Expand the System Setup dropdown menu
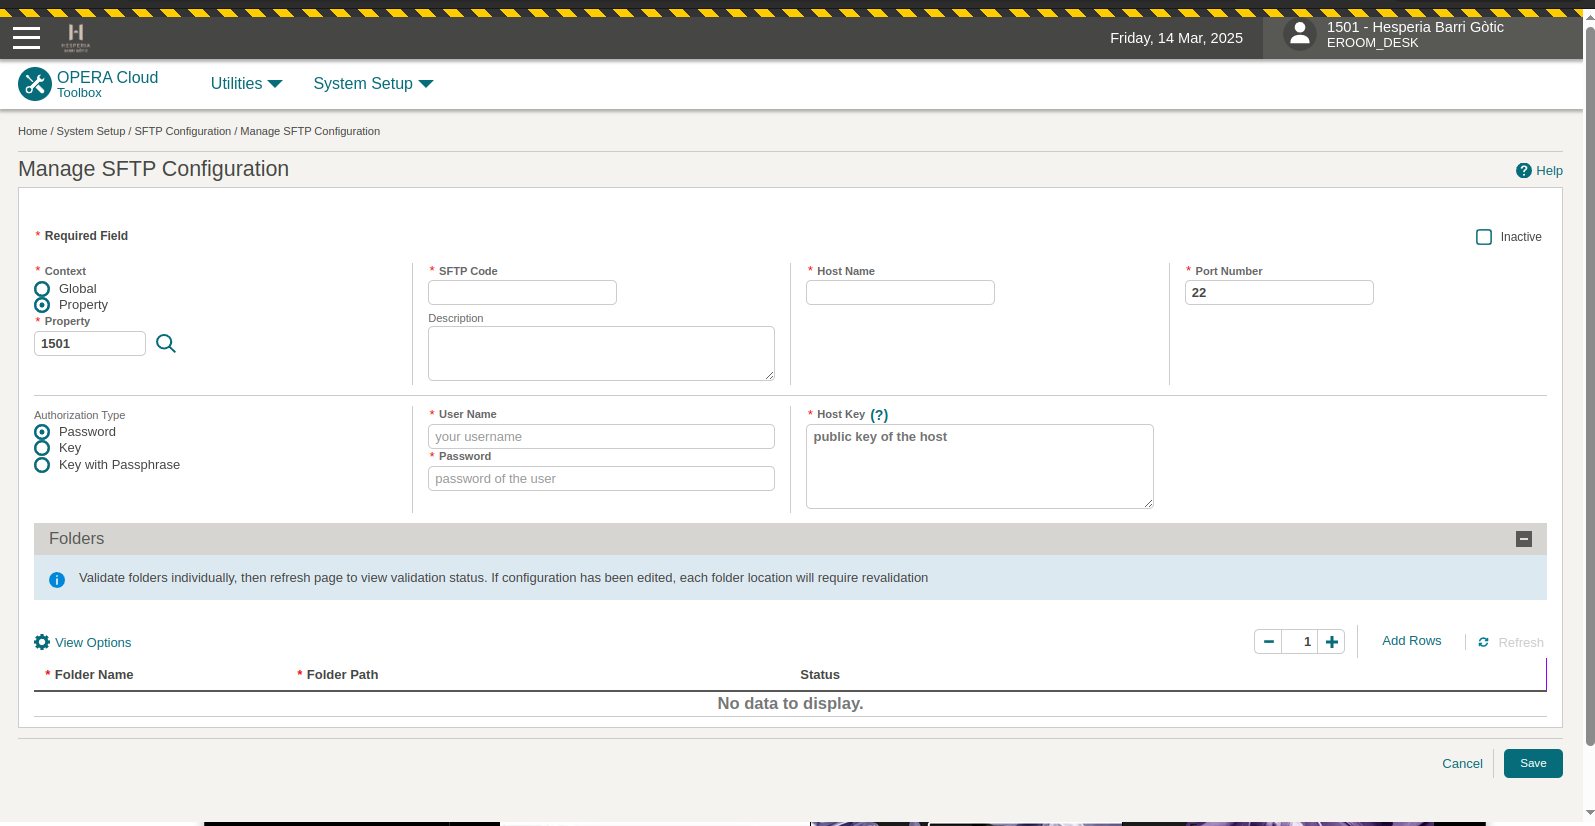The image size is (1595, 826). (372, 84)
